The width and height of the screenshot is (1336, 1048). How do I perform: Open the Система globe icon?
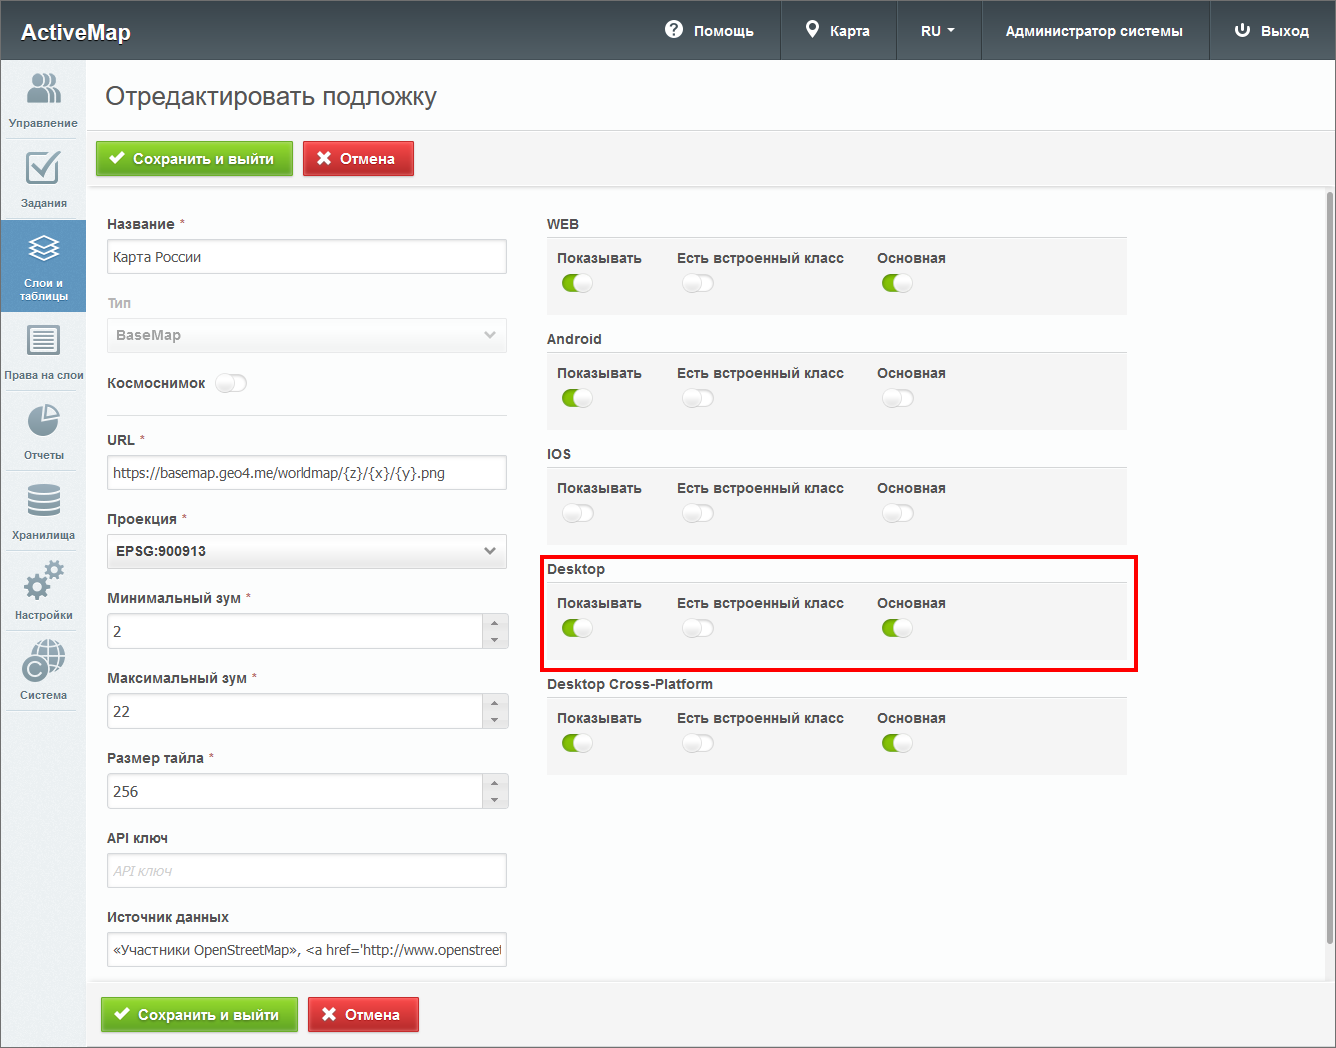click(43, 661)
